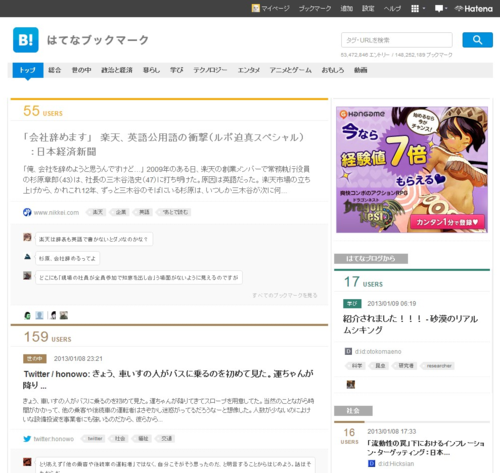Click the 16 users bookmark count

tap(349, 436)
